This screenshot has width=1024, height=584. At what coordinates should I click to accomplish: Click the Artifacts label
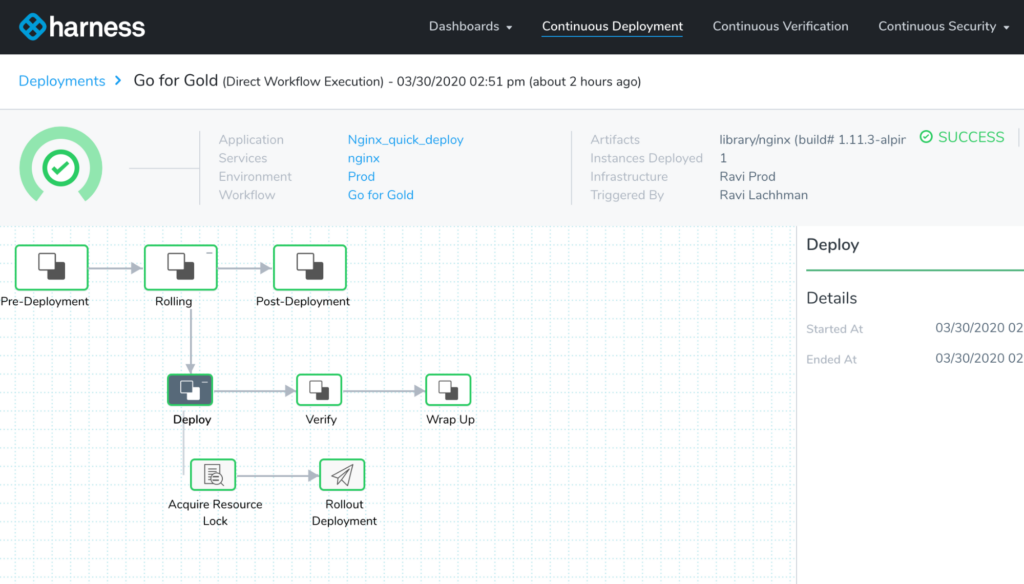click(615, 140)
